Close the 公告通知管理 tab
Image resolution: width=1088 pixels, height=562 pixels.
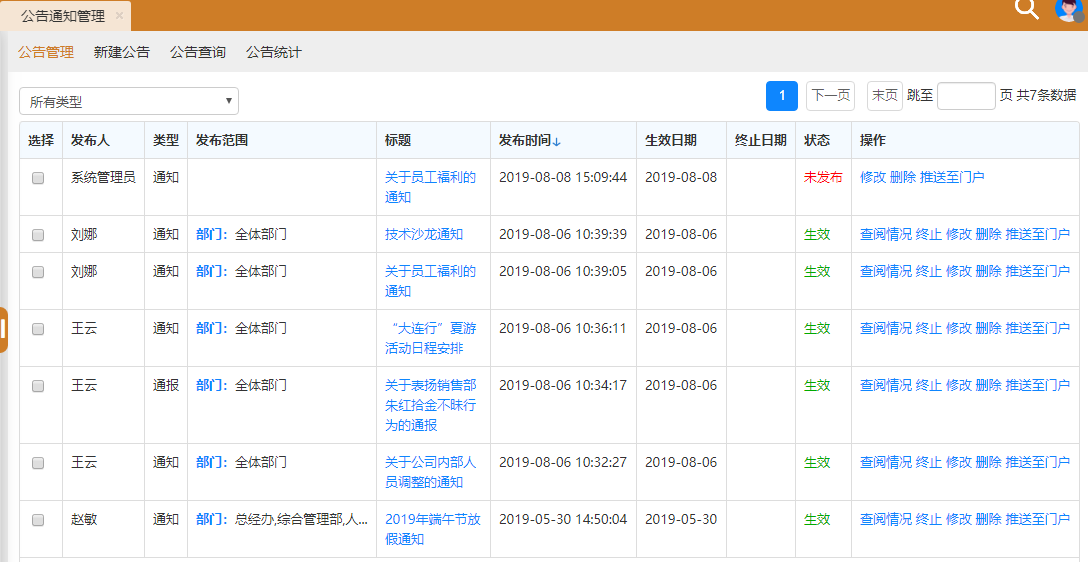coord(119,16)
